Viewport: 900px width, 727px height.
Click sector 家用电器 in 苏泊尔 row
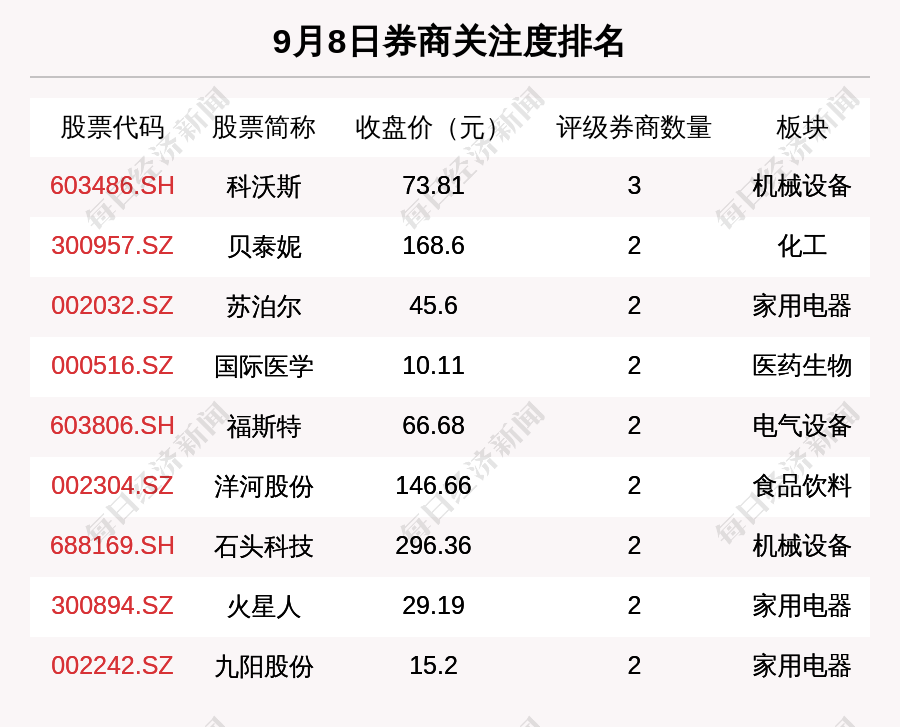pos(802,306)
